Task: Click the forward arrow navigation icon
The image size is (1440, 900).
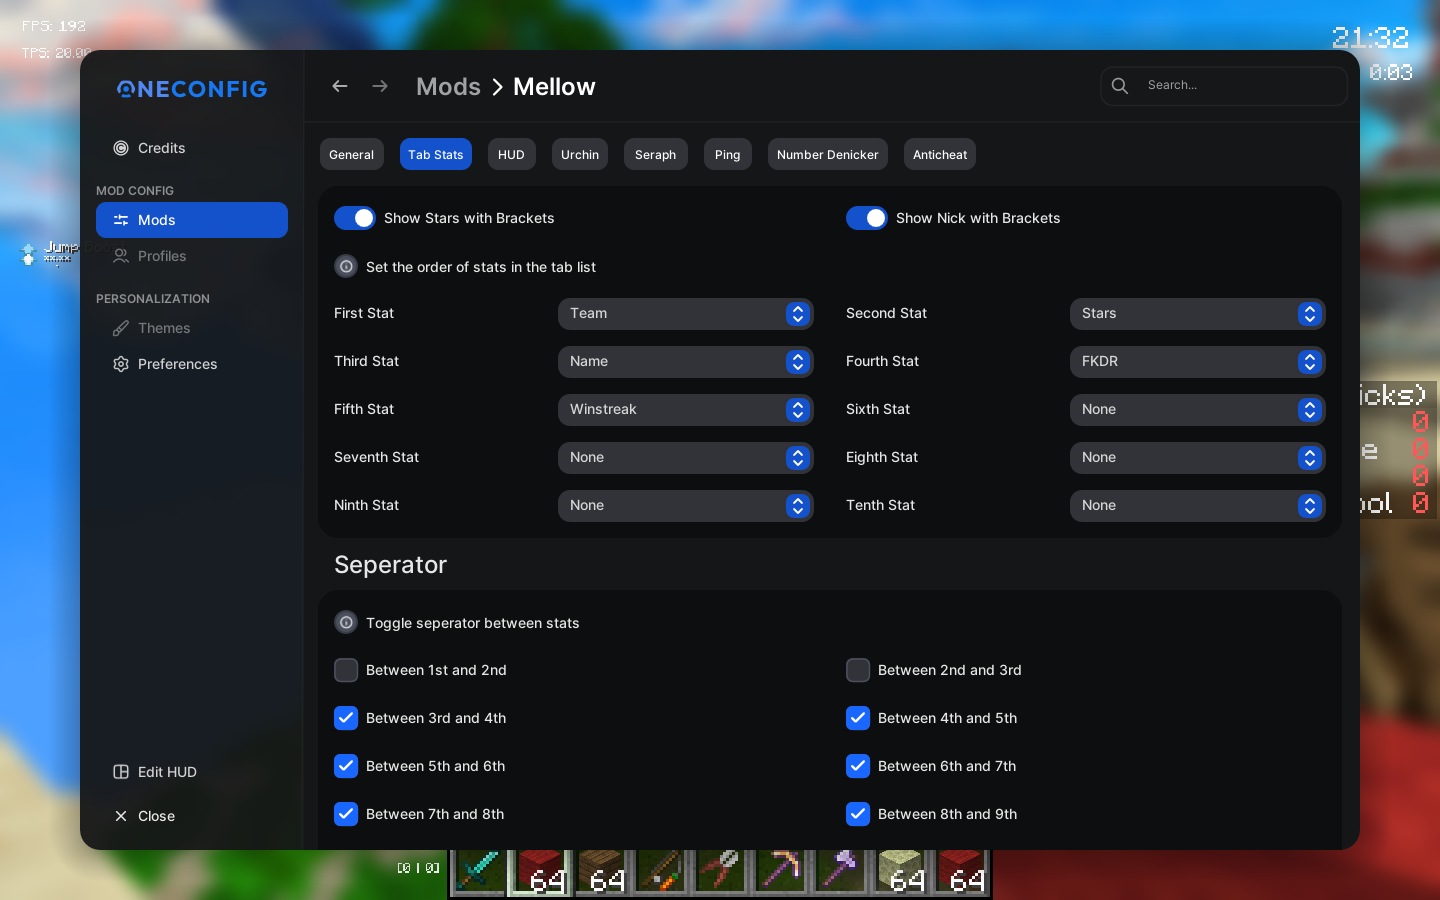Action: tap(380, 86)
